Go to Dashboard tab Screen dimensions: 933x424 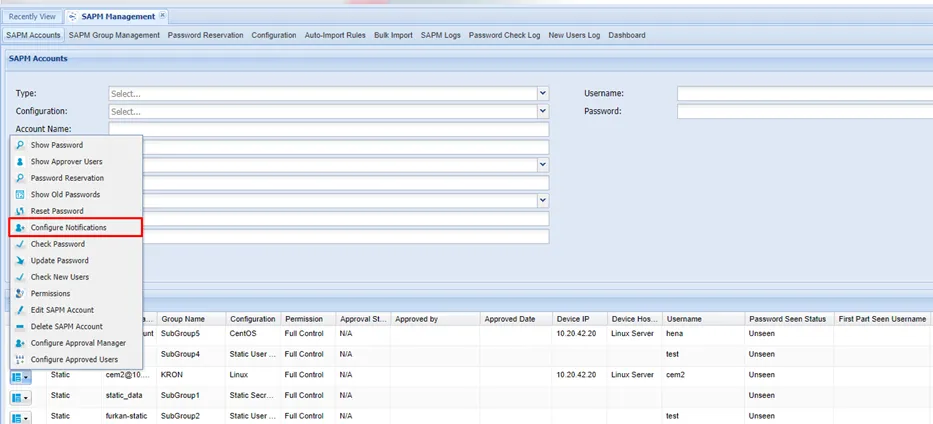(627, 35)
